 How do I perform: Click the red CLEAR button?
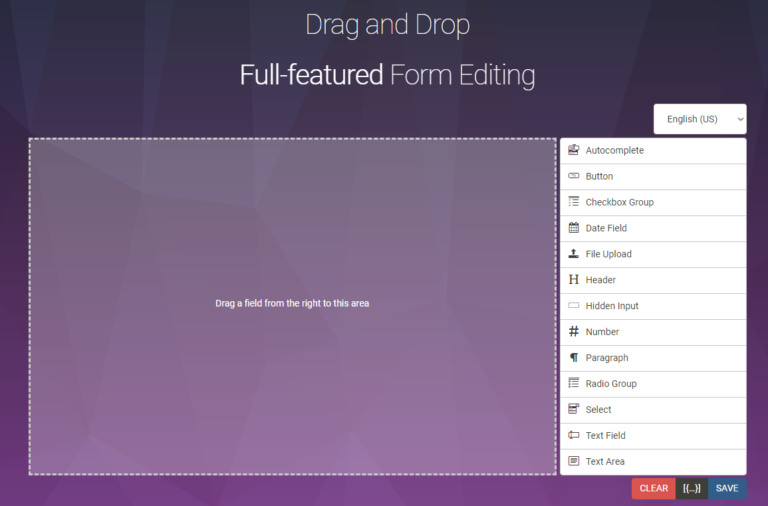(x=653, y=488)
